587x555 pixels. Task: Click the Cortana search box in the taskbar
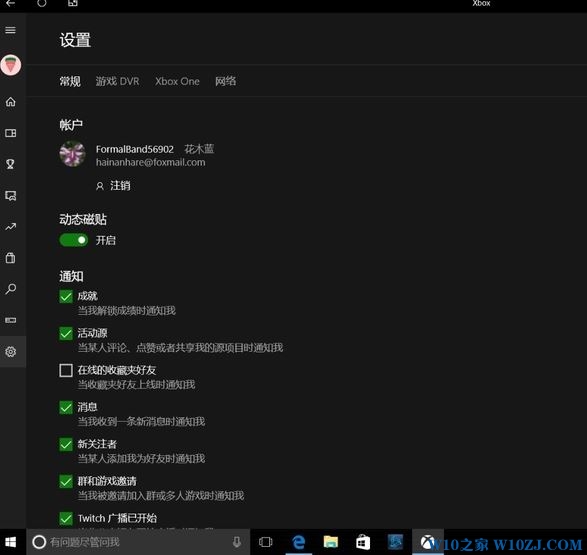click(x=138, y=542)
